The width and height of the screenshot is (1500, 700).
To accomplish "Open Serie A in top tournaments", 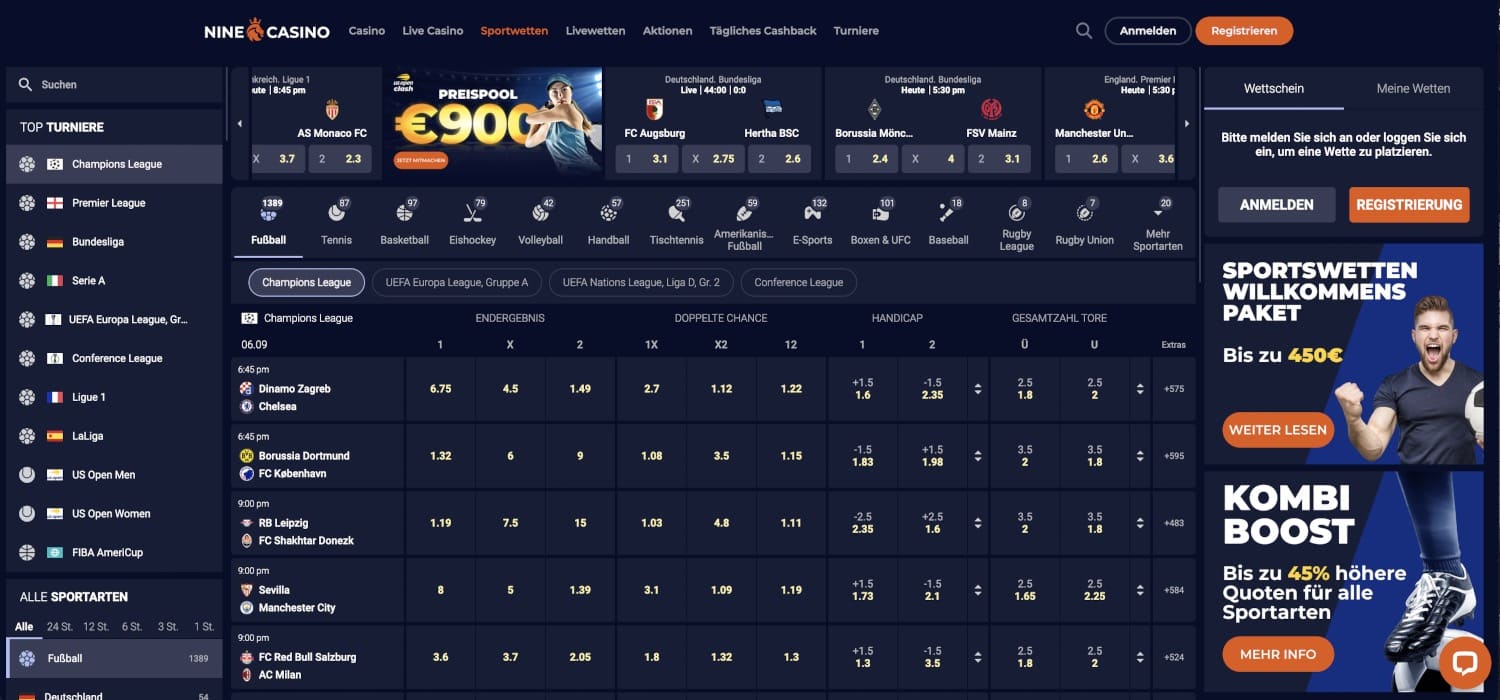I will [x=114, y=281].
